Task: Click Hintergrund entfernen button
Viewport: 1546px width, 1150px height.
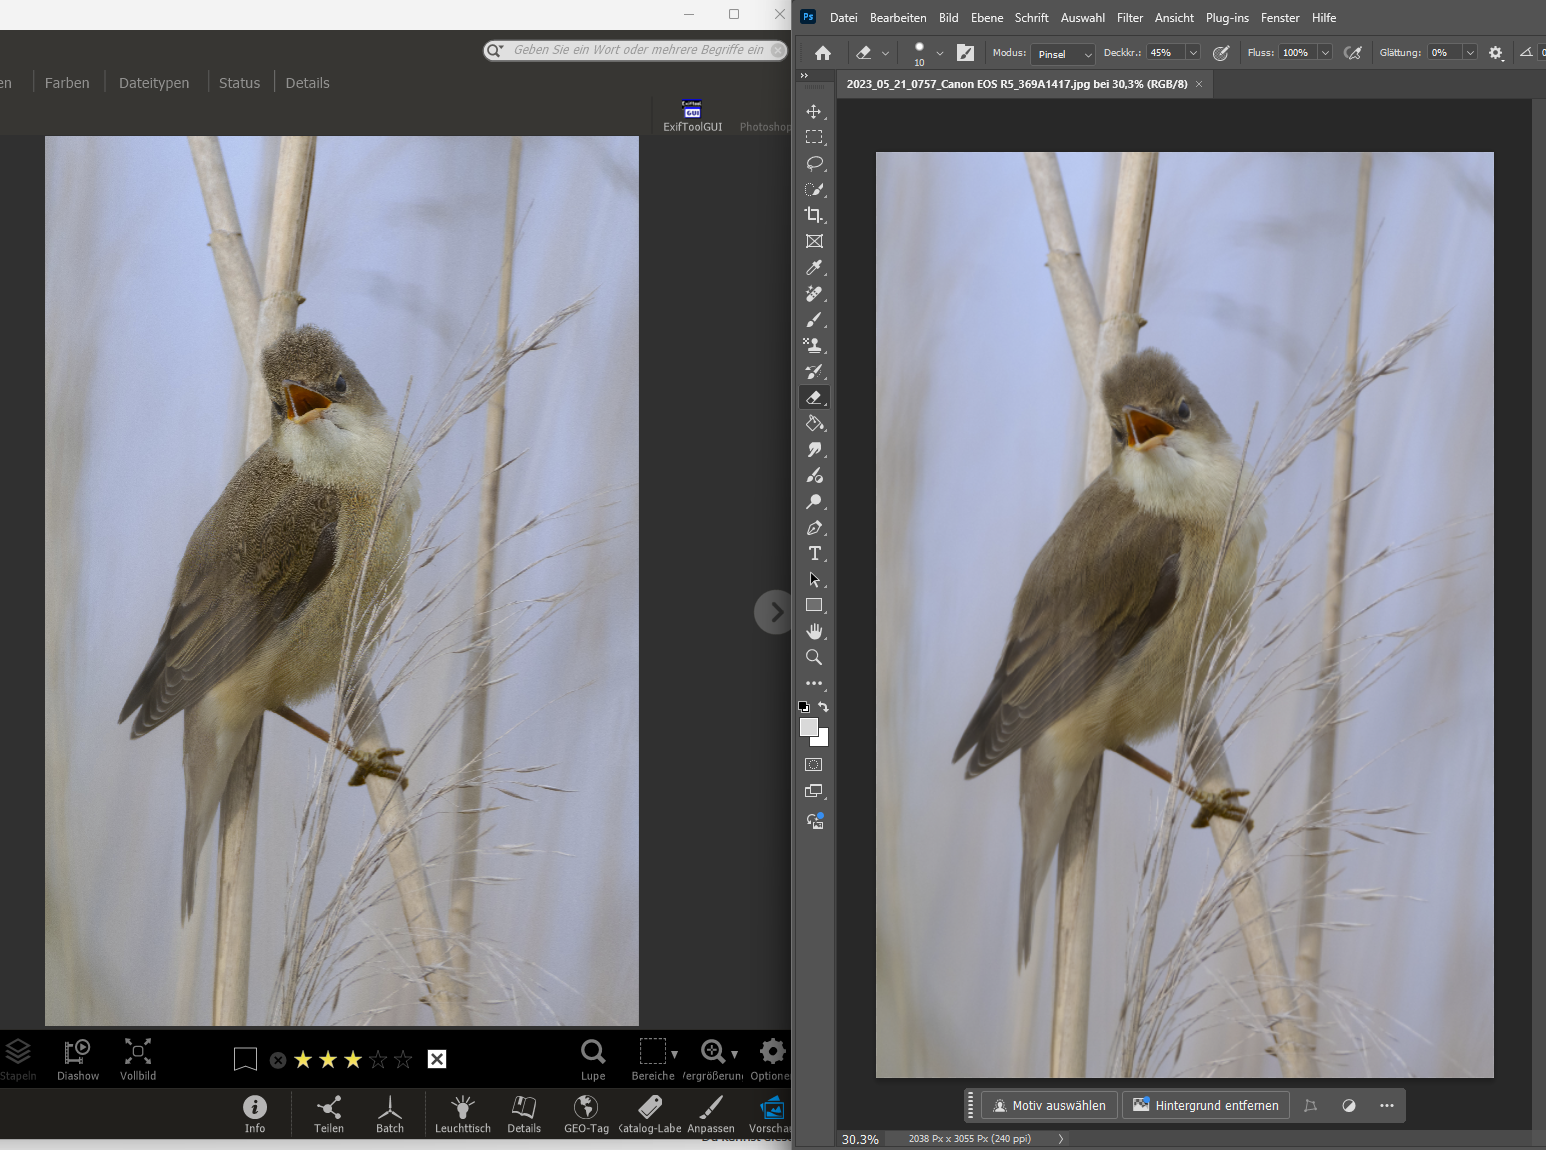Action: (x=1206, y=1105)
